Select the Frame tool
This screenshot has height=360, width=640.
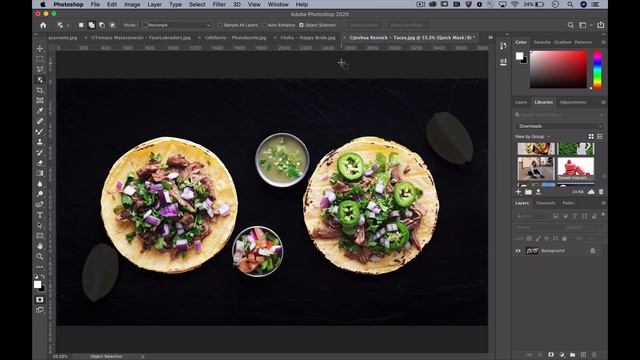pyautogui.click(x=40, y=100)
